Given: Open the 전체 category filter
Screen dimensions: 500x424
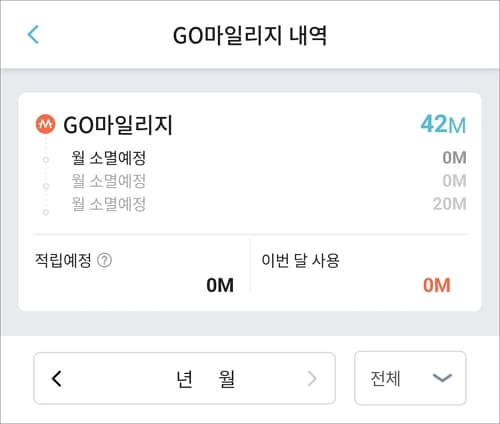Looking at the screenshot, I should (410, 378).
